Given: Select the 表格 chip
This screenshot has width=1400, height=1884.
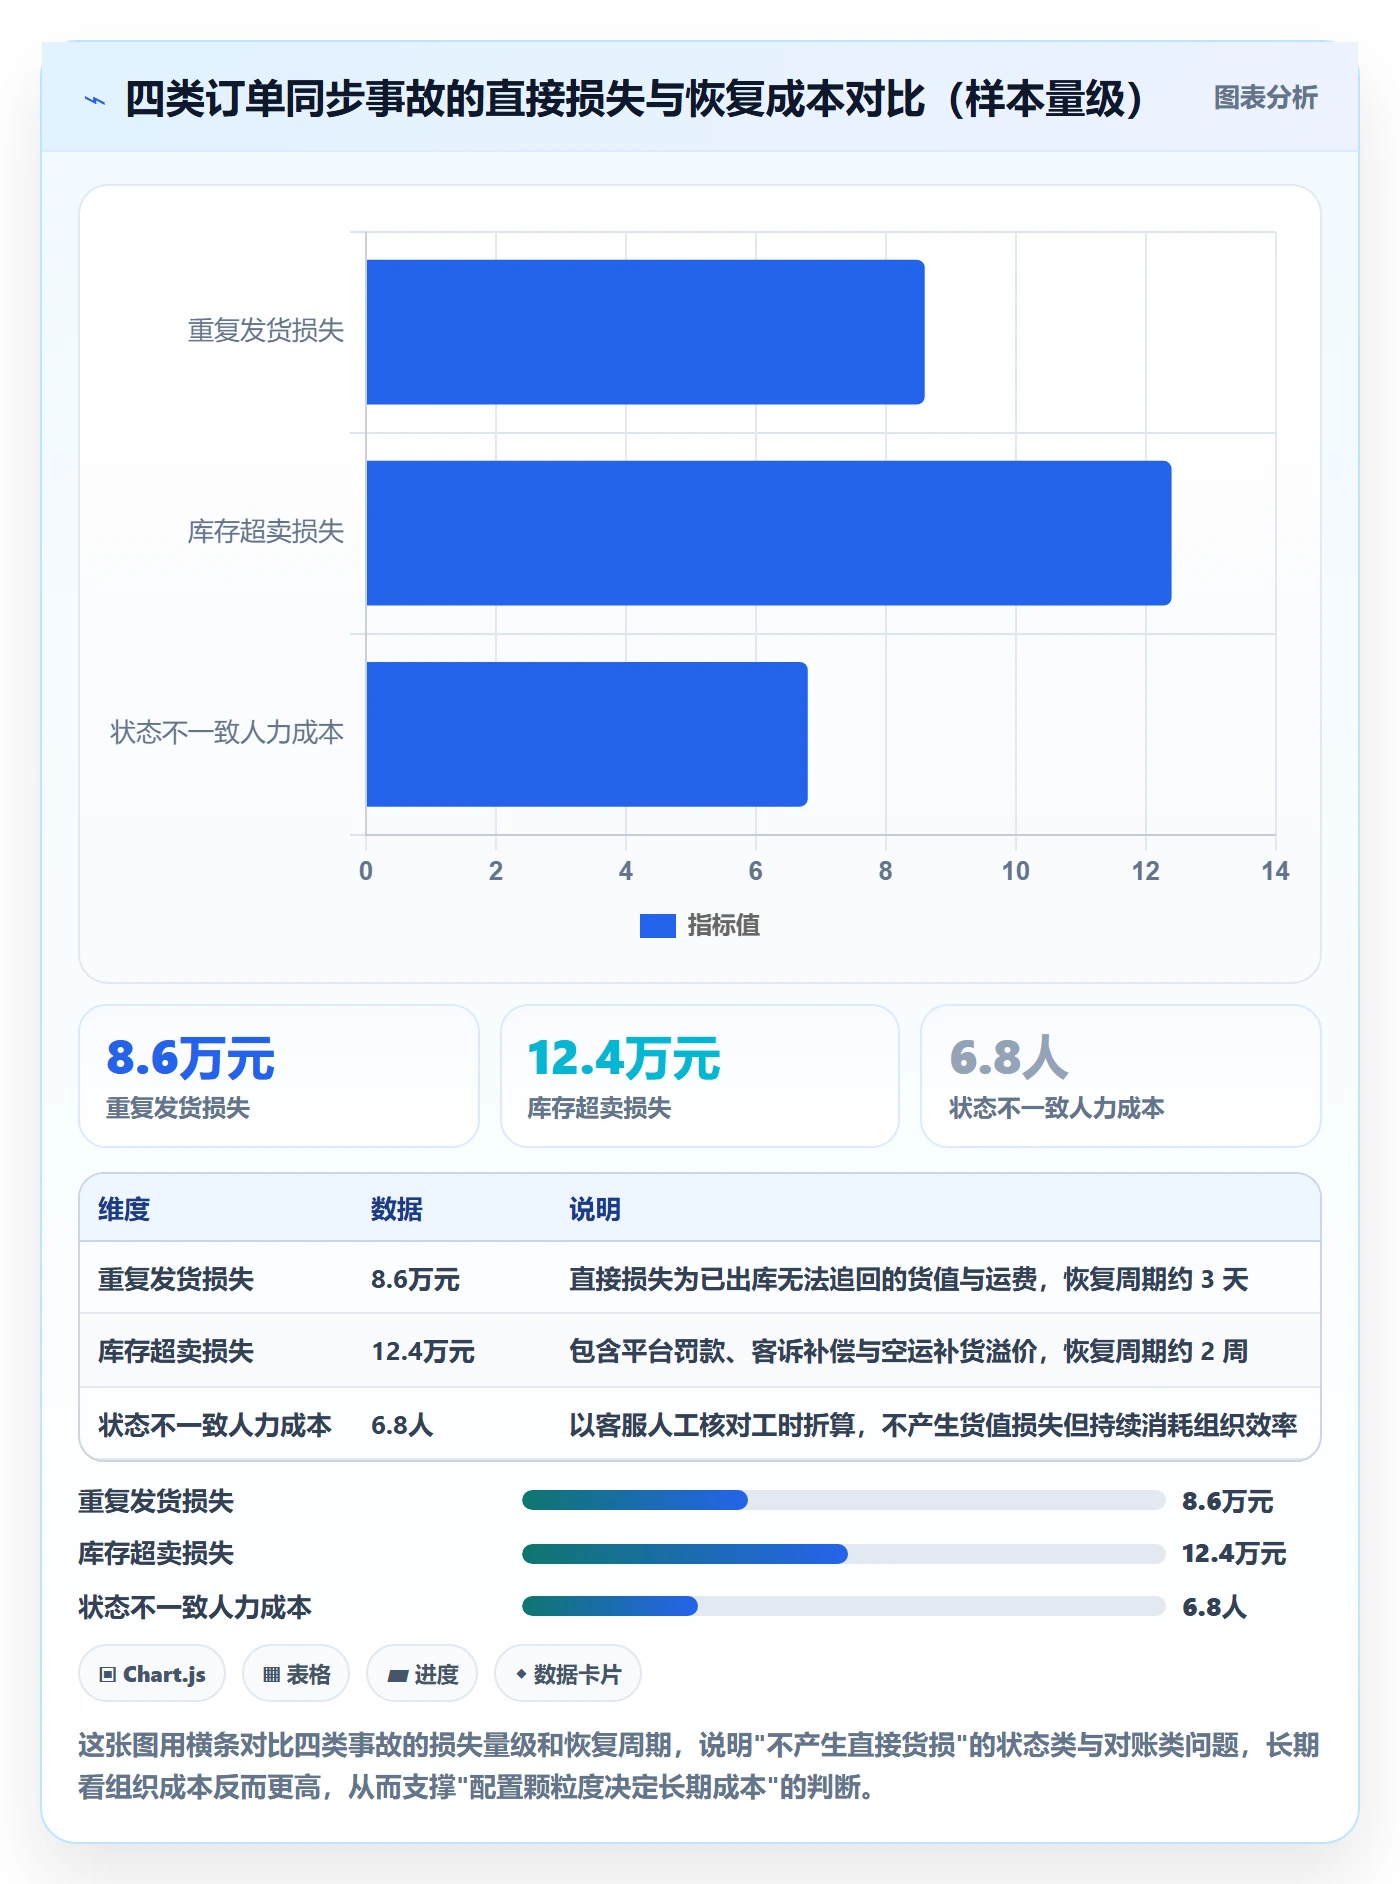Looking at the screenshot, I should coord(296,1674).
